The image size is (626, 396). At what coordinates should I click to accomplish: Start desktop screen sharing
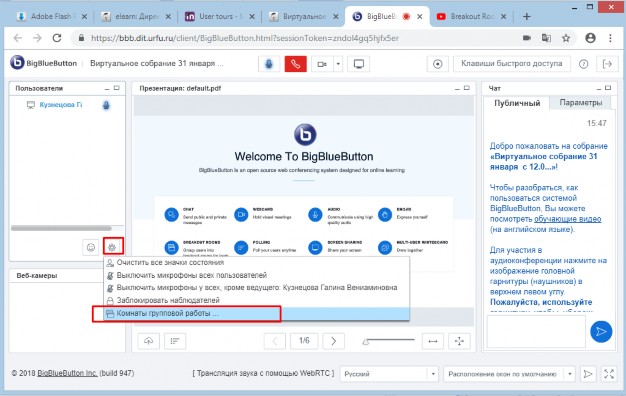point(359,64)
